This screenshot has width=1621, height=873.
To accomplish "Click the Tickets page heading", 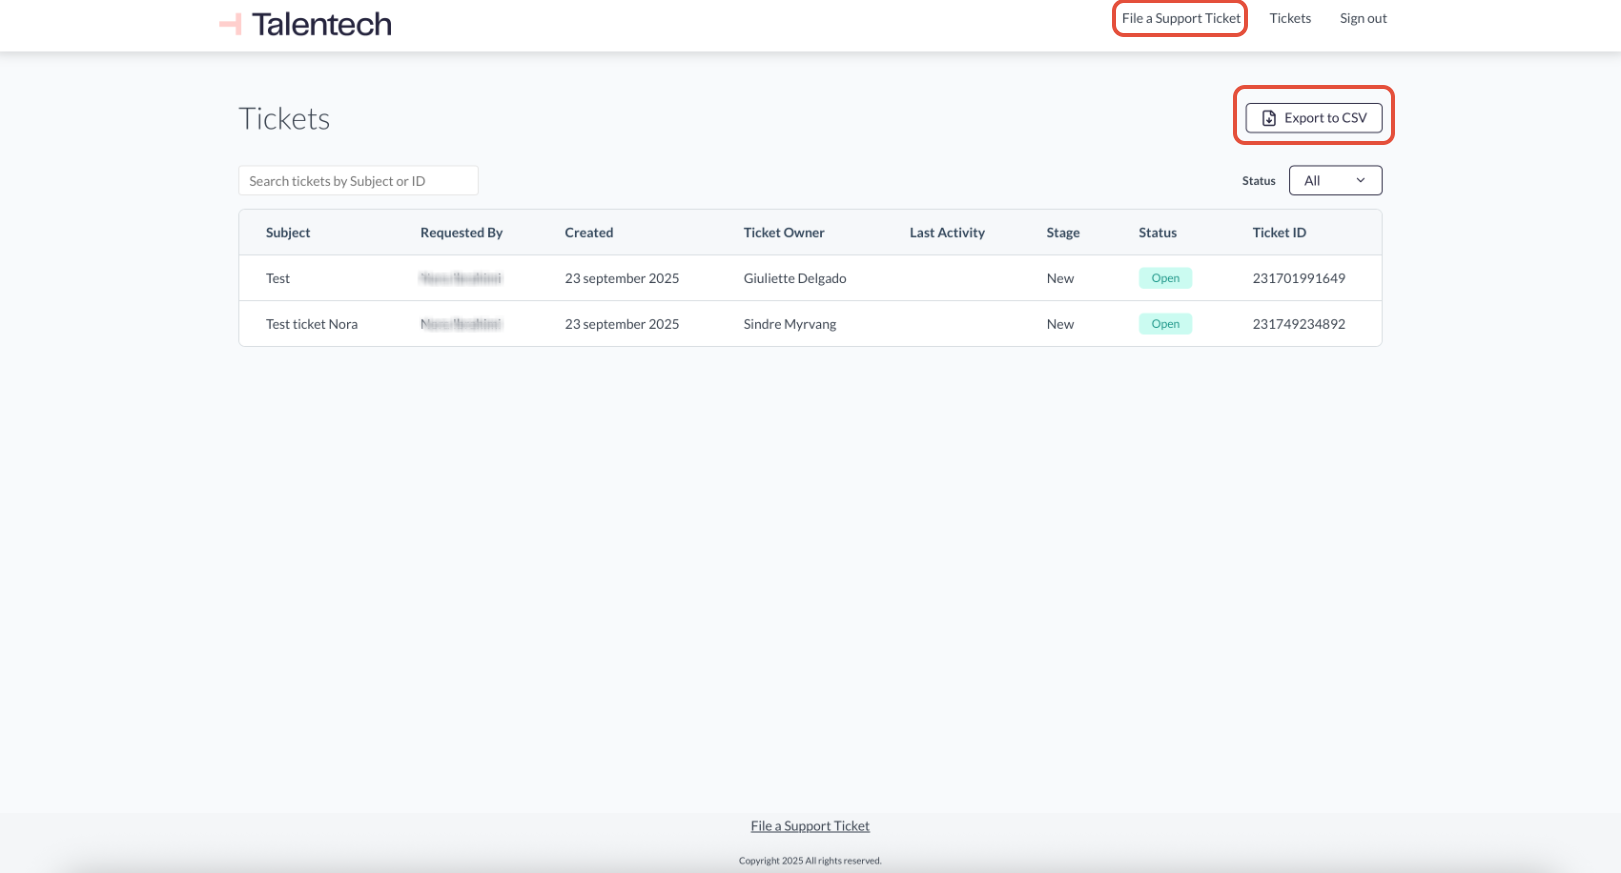I will point(284,119).
